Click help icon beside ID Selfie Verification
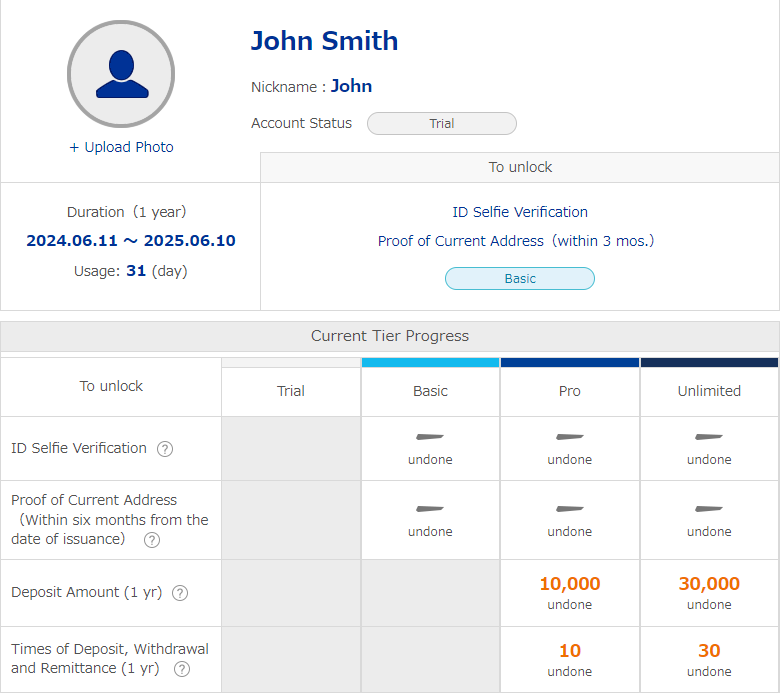Viewport: 782px width, 693px height. pyautogui.click(x=165, y=449)
